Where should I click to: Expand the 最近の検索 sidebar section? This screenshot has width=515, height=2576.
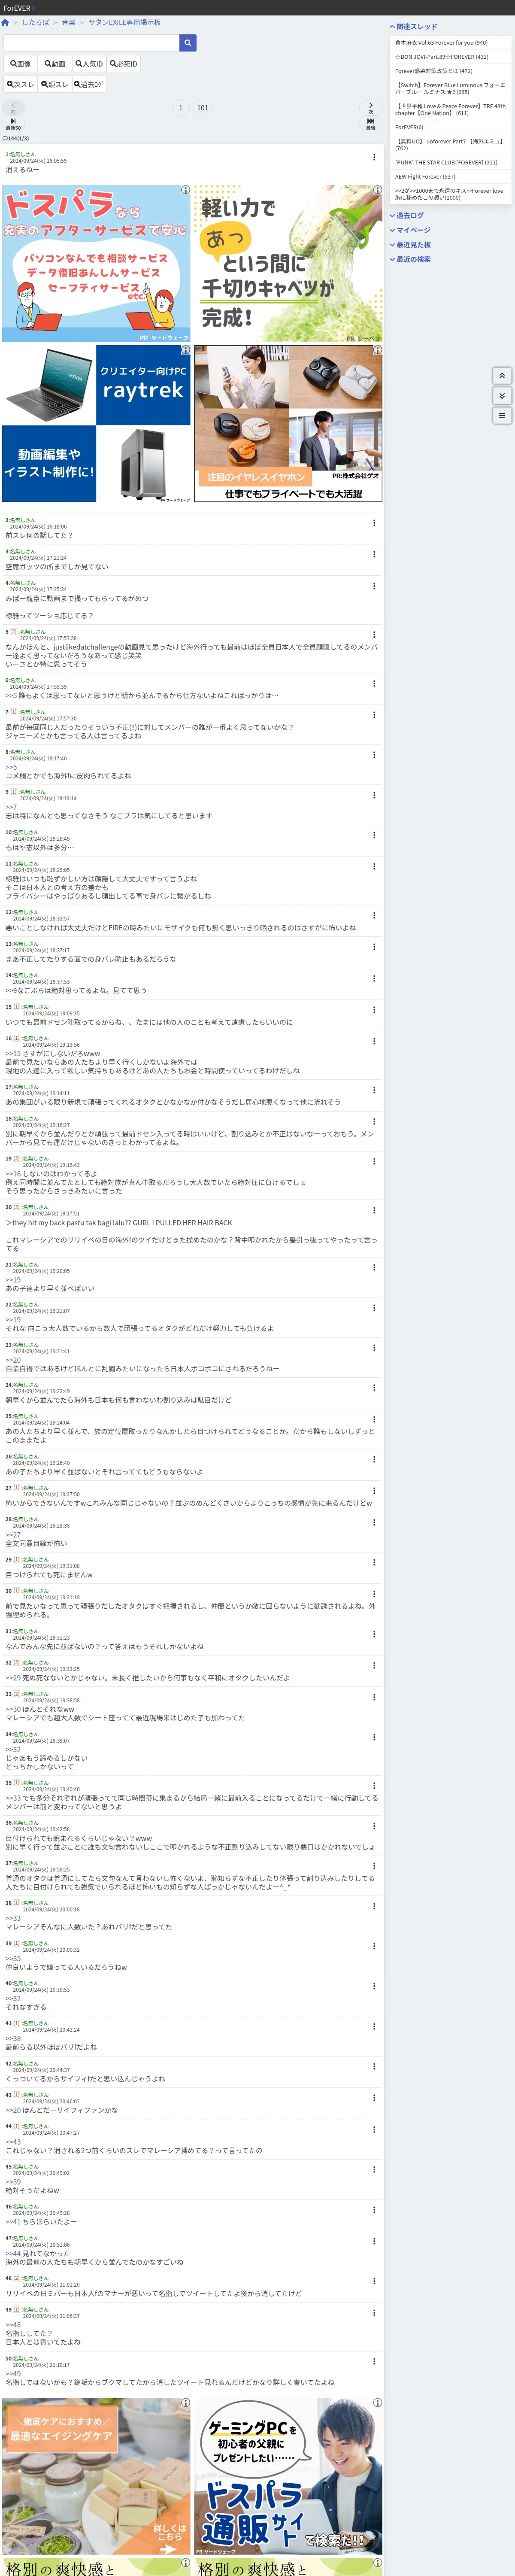(410, 259)
